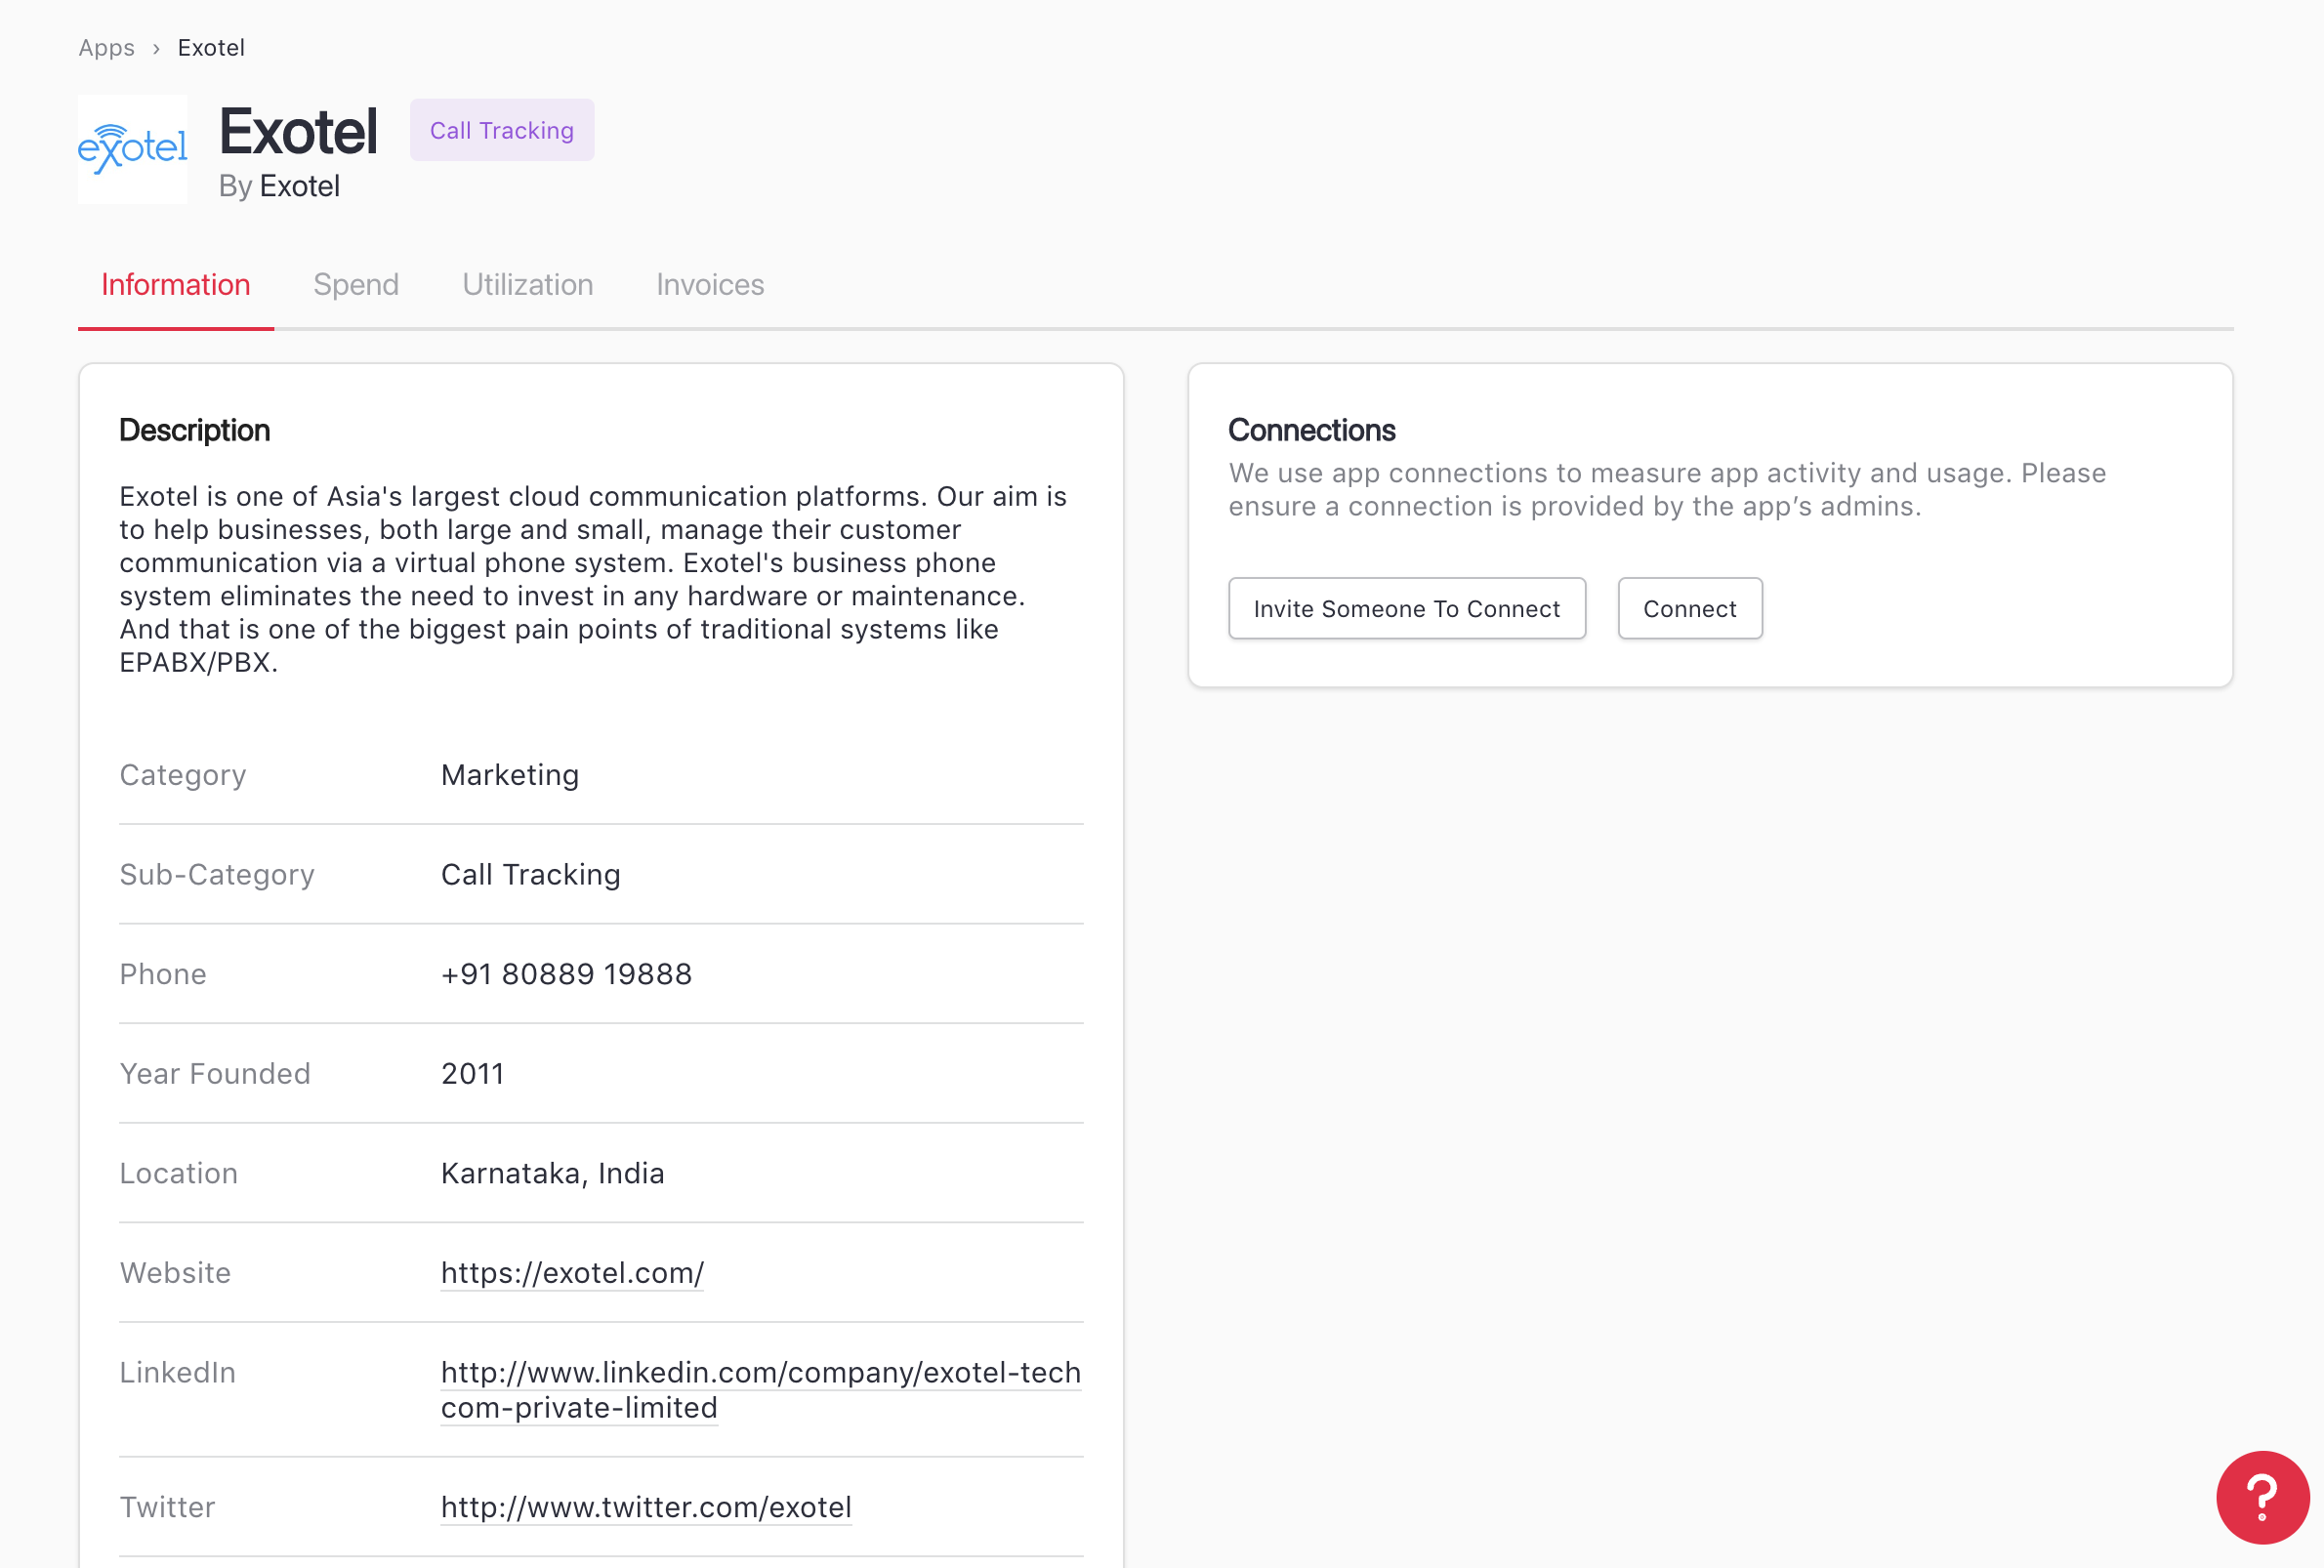Open the exotel.com website link
This screenshot has height=1568, width=2324.
pyautogui.click(x=572, y=1273)
